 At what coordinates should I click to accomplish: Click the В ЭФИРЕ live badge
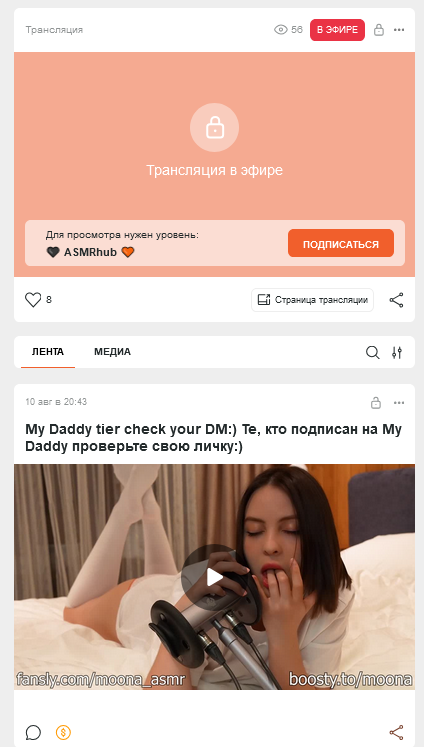[337, 30]
